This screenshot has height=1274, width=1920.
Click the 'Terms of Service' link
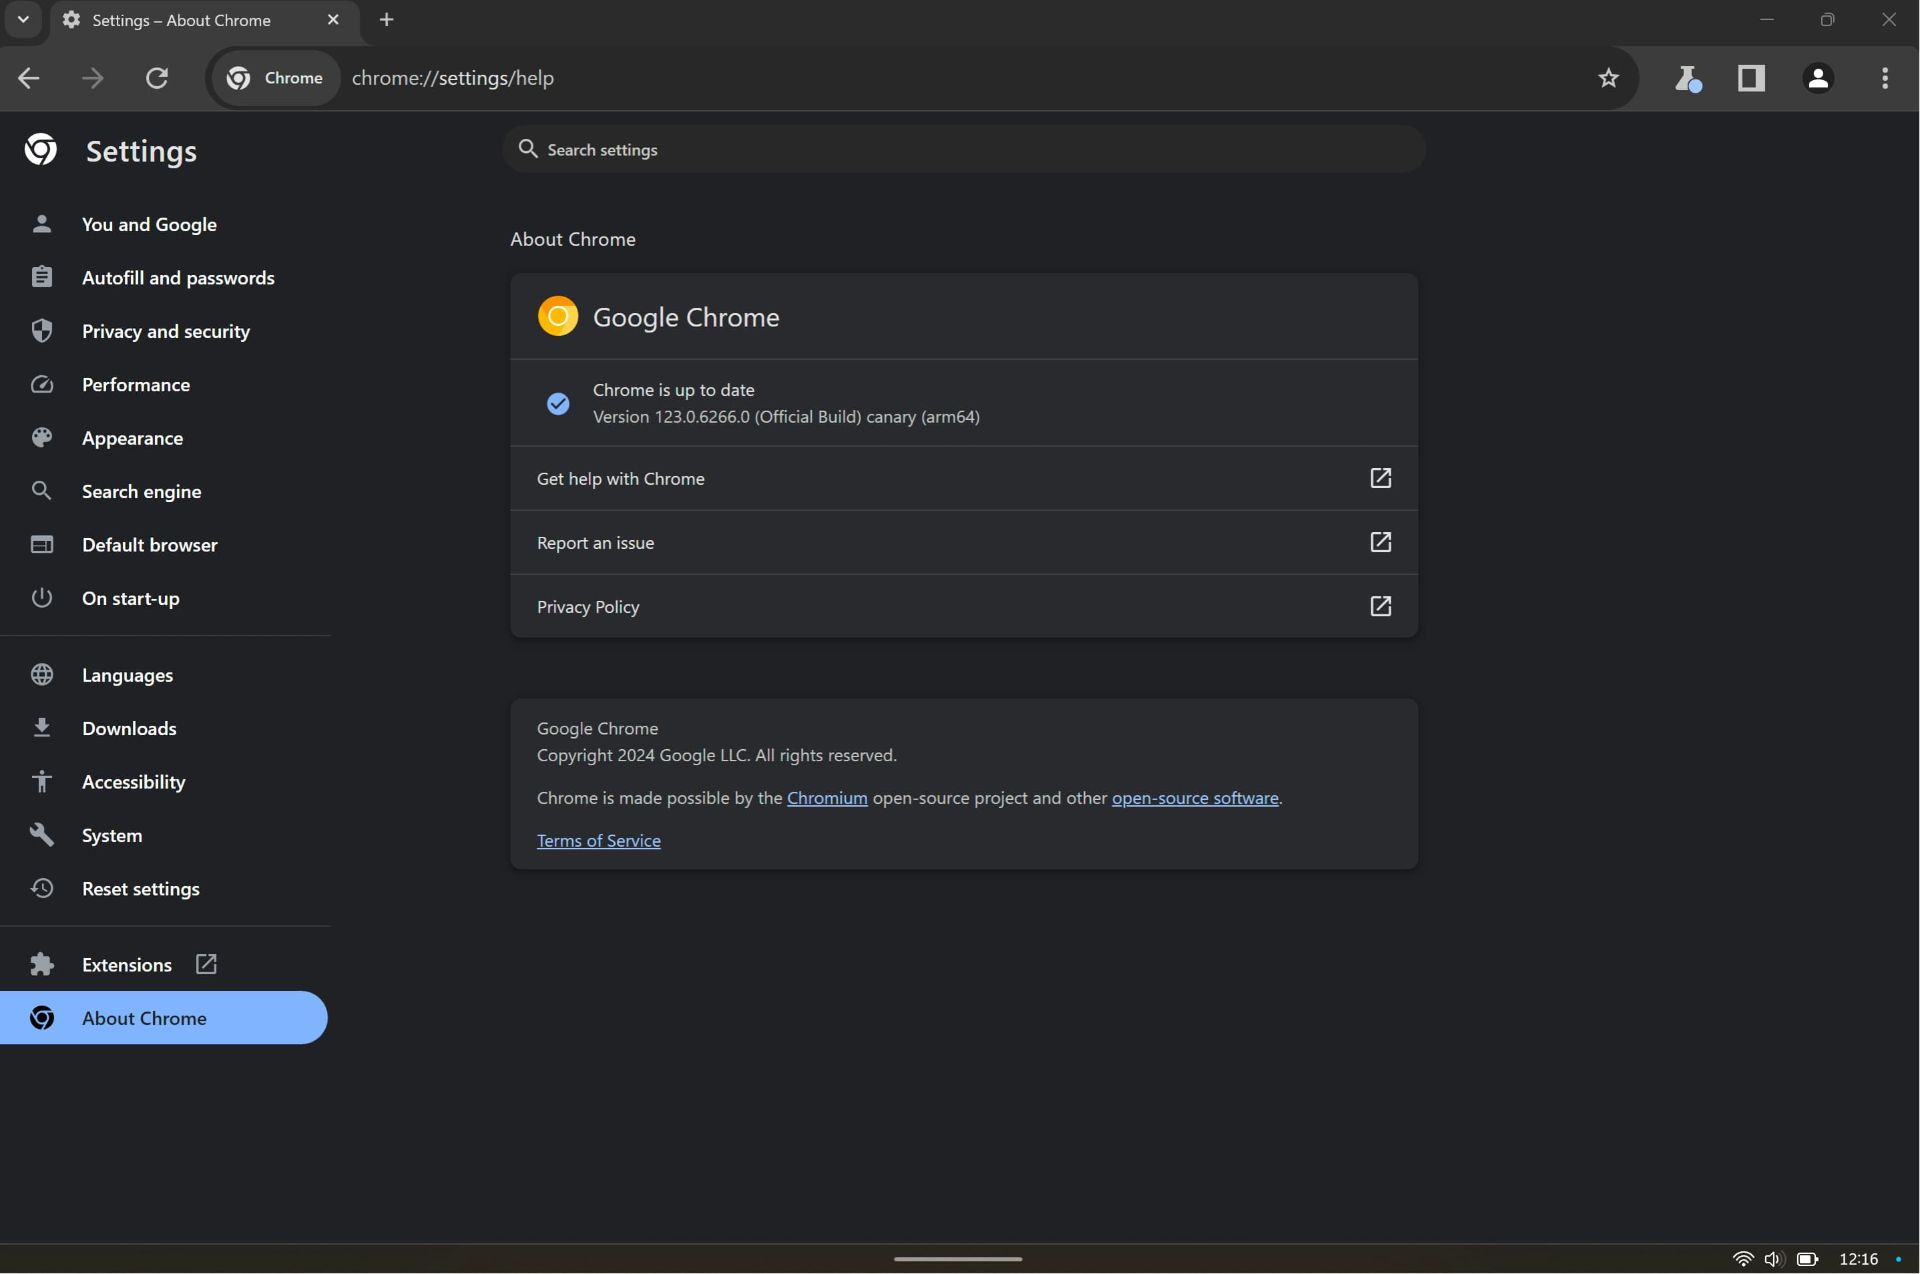(x=597, y=840)
